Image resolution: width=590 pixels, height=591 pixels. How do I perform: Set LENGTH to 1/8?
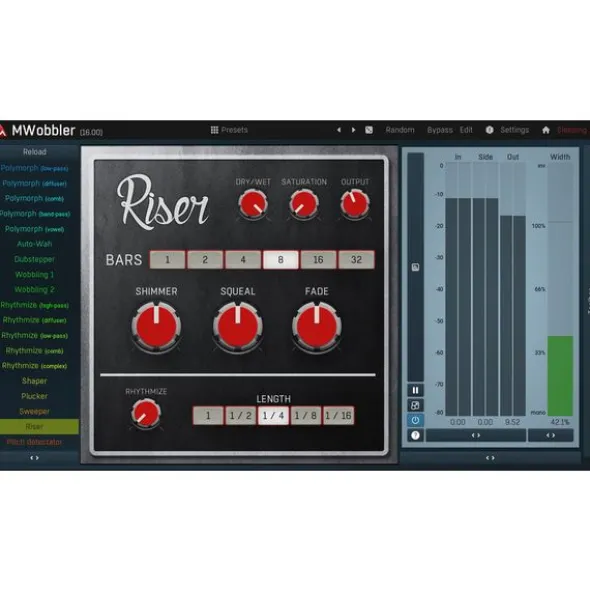point(306,415)
